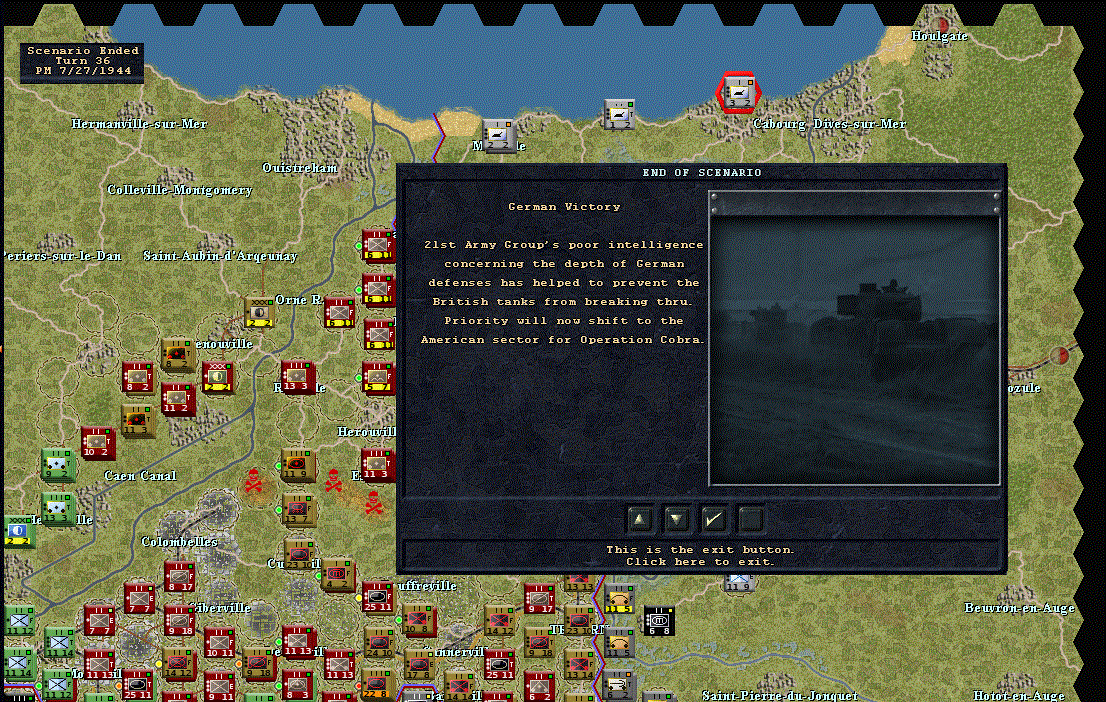Select the green unit marked 9 2
1106x702 pixels.
coord(57,464)
